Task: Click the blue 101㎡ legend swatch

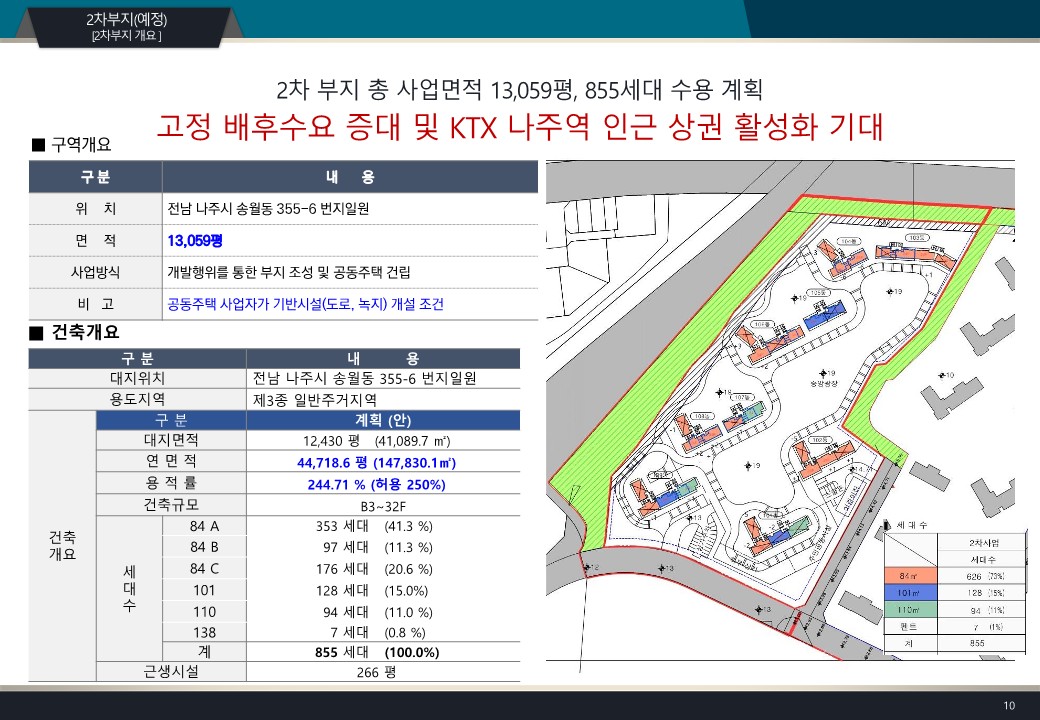Action: point(910,593)
